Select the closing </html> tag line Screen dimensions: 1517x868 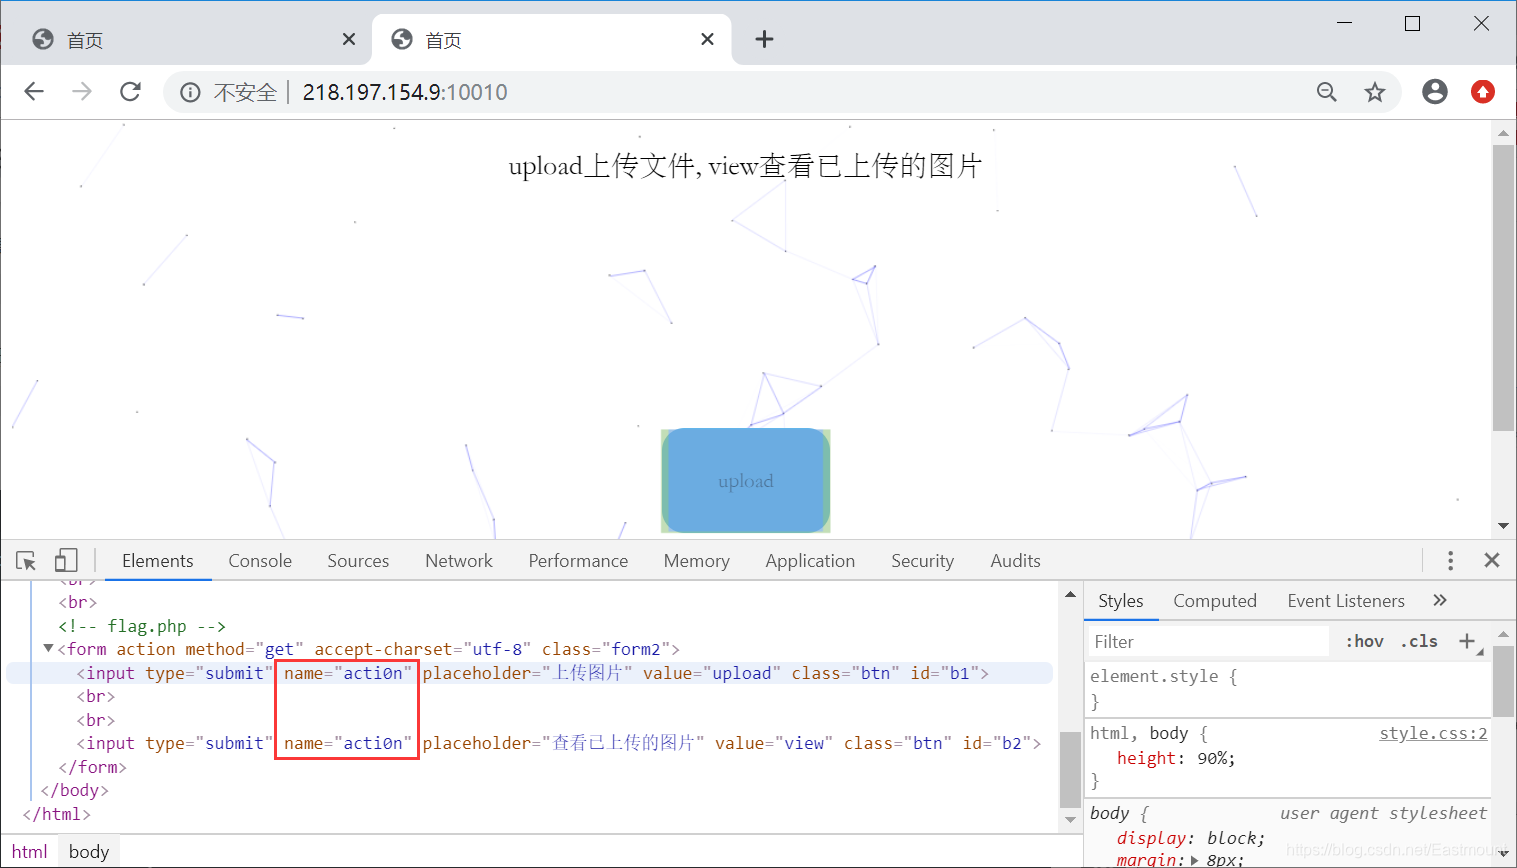click(x=57, y=814)
